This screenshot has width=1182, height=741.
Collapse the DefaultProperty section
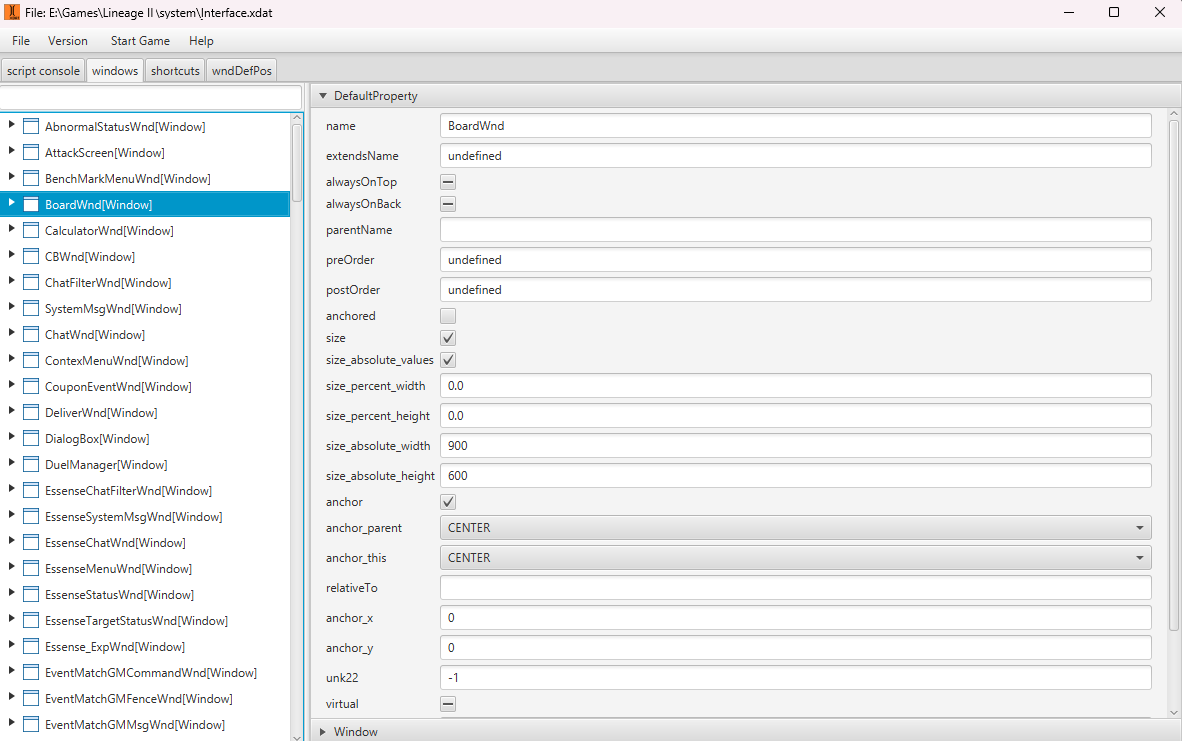point(323,96)
